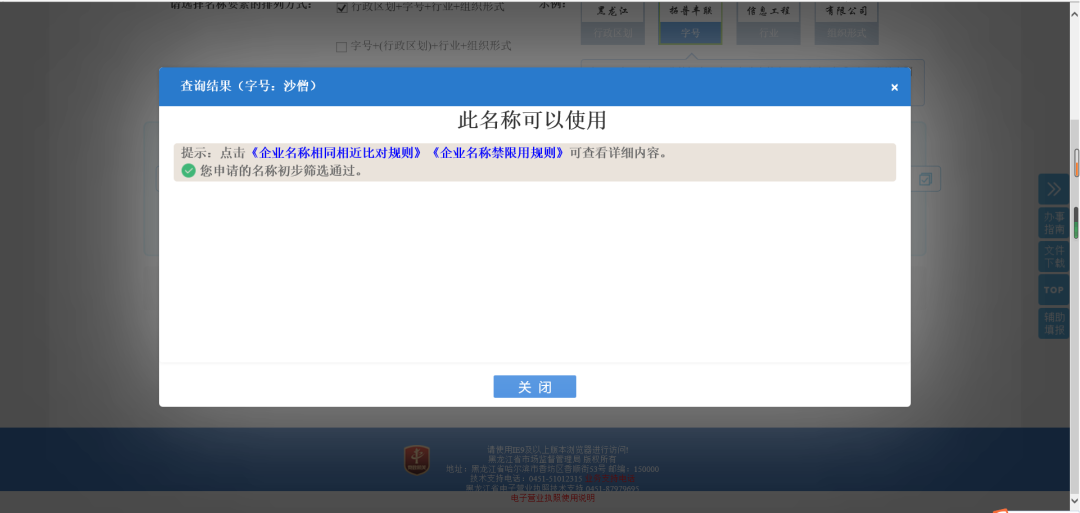The height and width of the screenshot is (513, 1080).
Task: Click text 您申请的名称初步筛选通过。
Action: pyautogui.click(x=281, y=171)
